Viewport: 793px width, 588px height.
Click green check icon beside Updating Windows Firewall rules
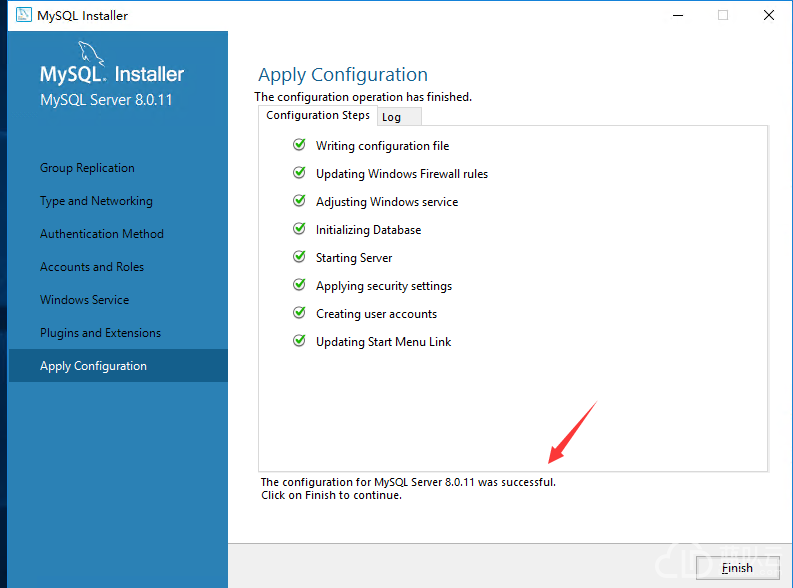point(299,173)
